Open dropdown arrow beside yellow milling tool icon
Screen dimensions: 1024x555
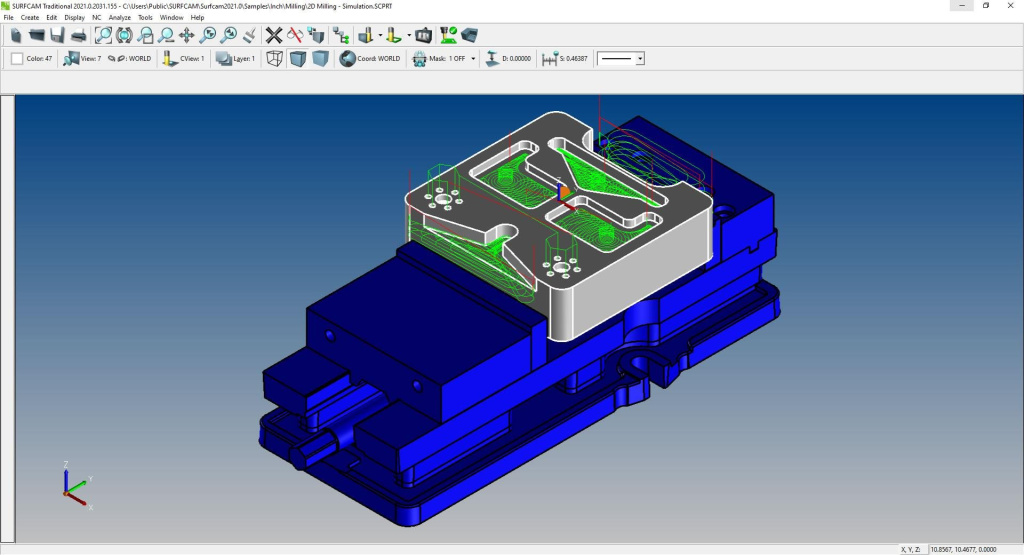[381, 36]
